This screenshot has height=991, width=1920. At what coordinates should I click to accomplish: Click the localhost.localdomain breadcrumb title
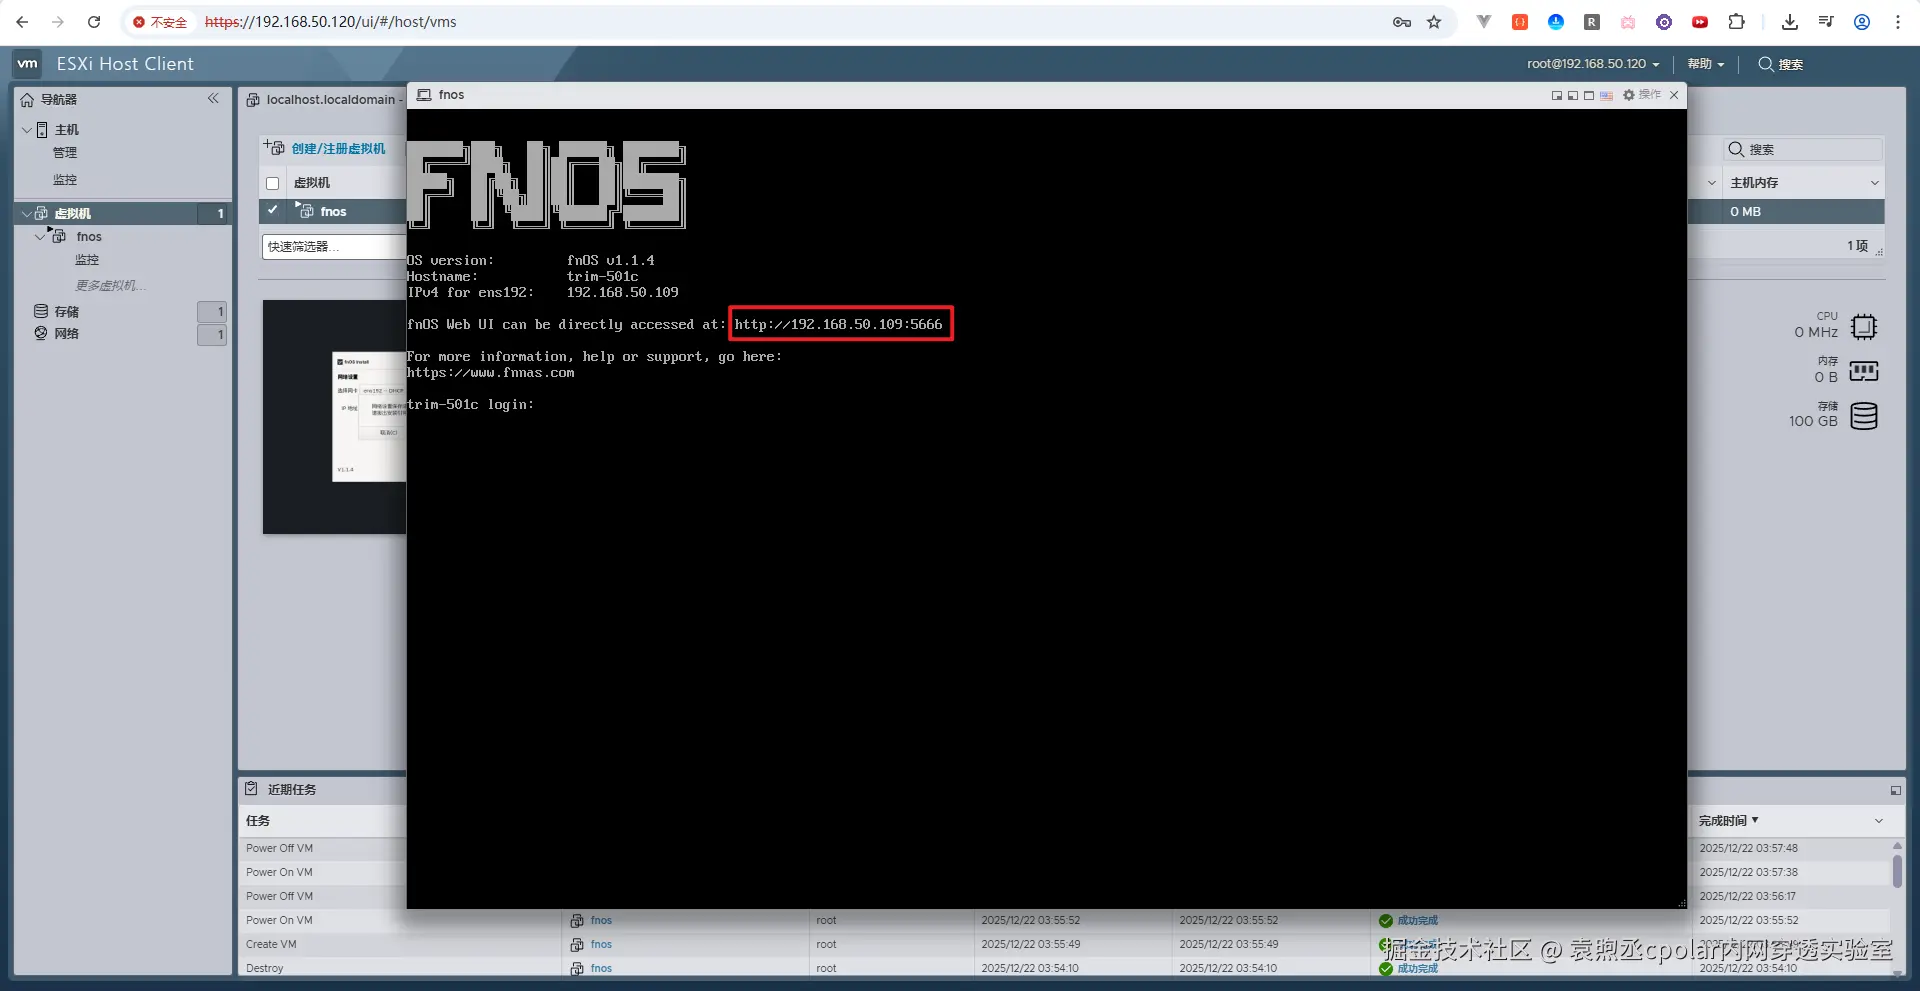click(331, 100)
